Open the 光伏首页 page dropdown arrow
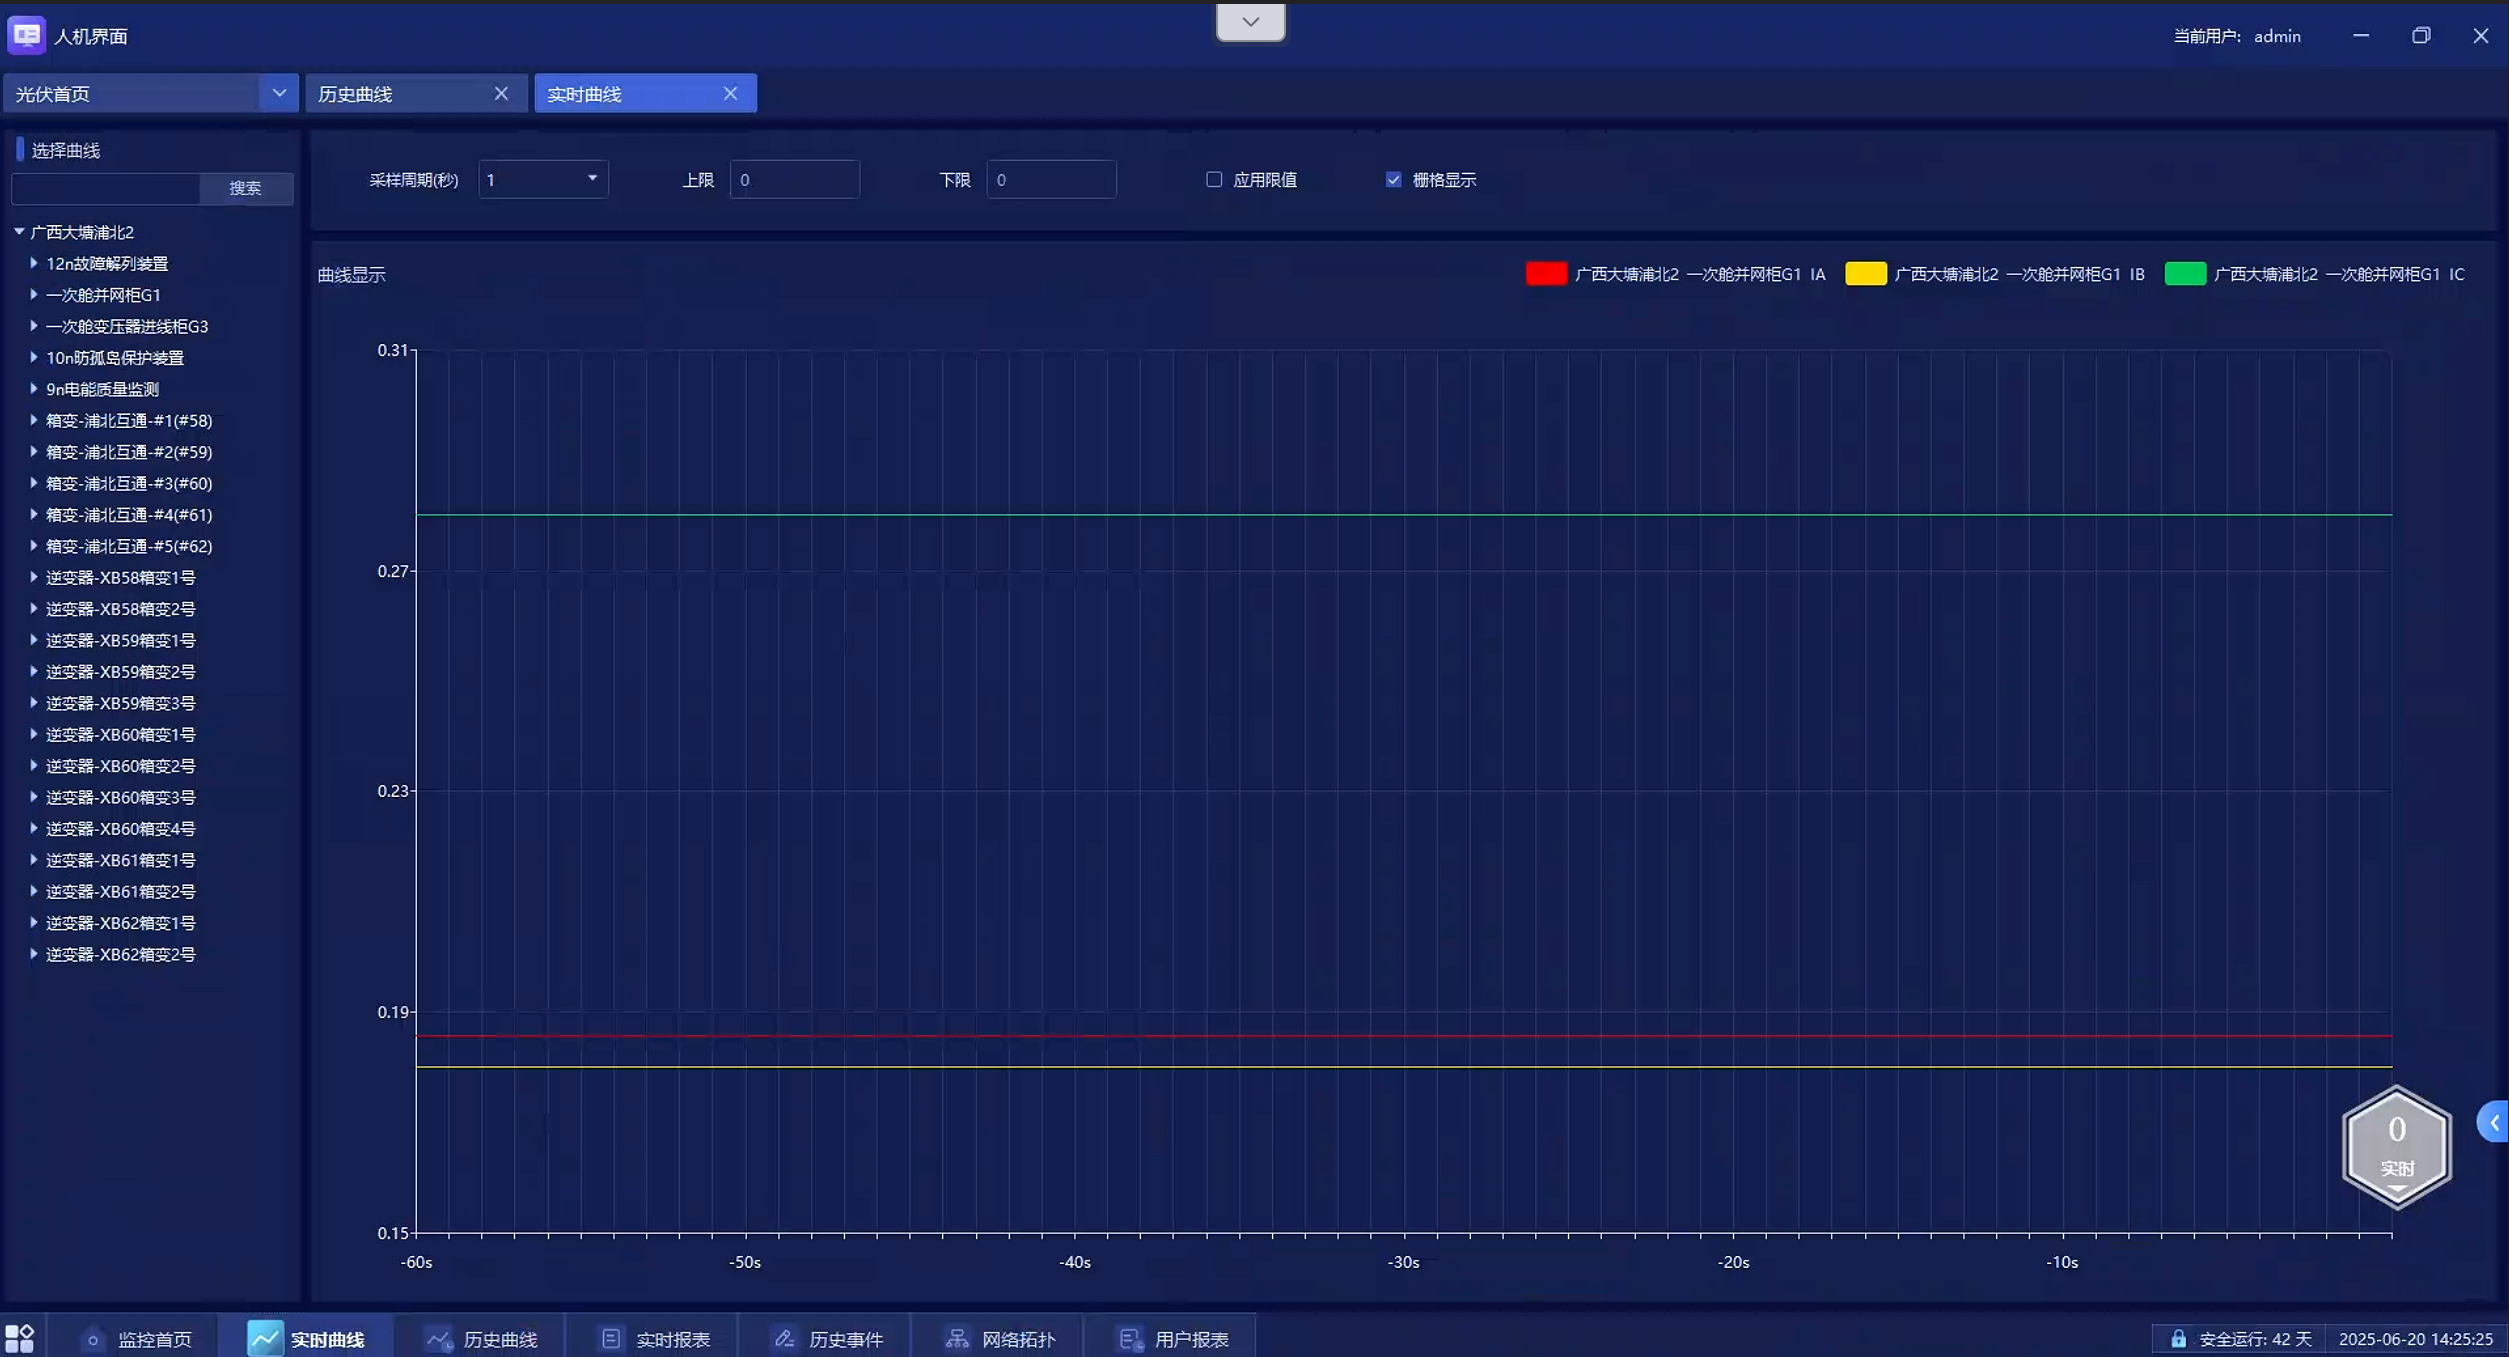 pos(279,93)
